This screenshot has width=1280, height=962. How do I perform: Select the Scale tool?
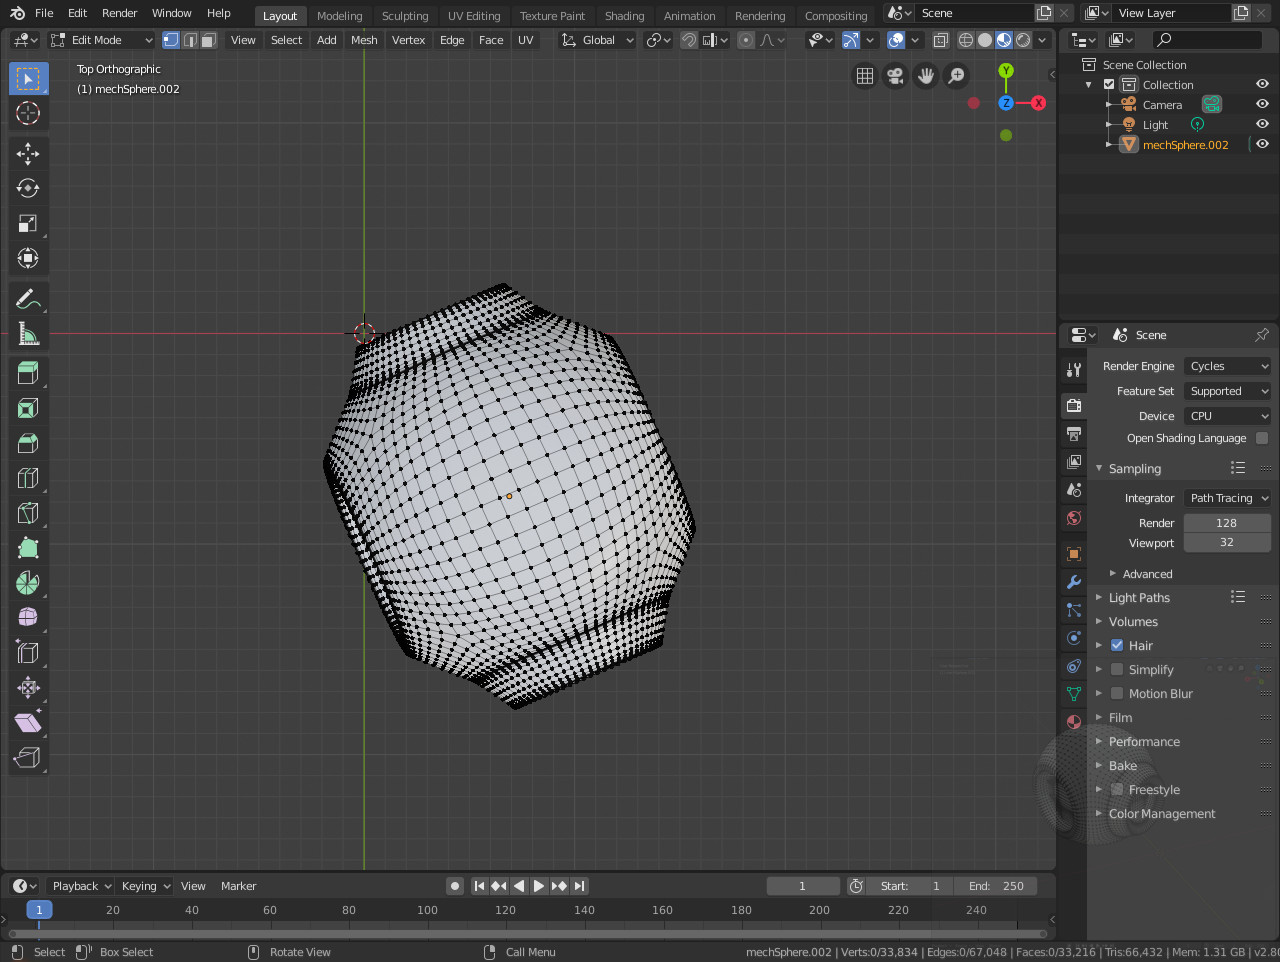point(28,223)
